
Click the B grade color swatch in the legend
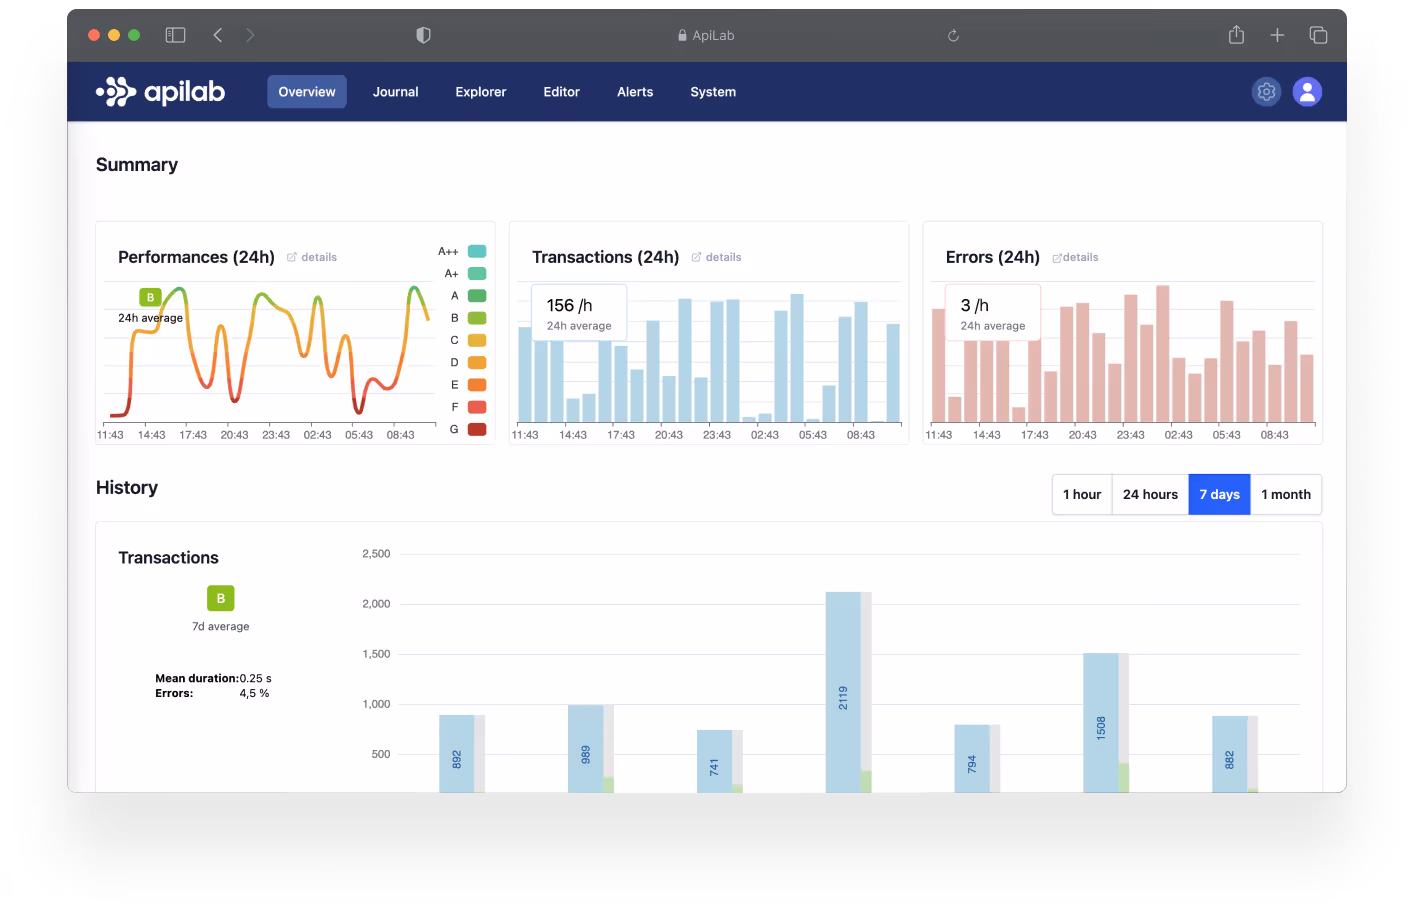pyautogui.click(x=476, y=317)
